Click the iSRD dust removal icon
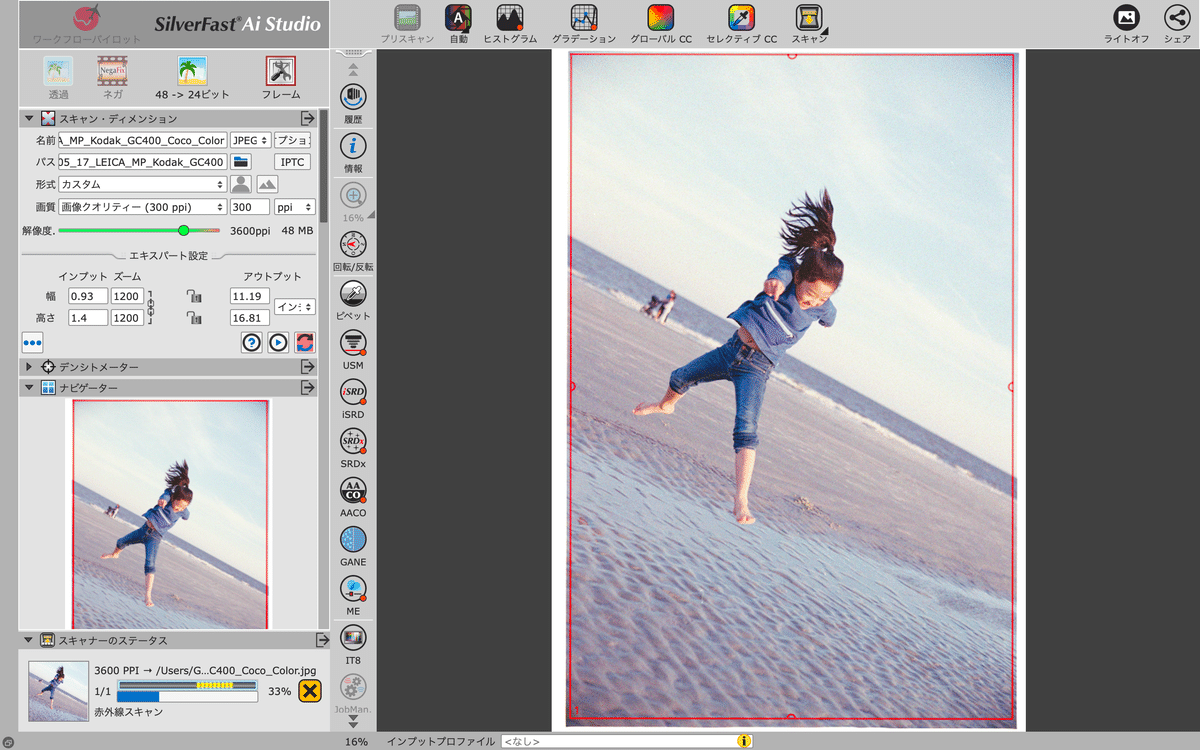The height and width of the screenshot is (750, 1200). coord(353,392)
